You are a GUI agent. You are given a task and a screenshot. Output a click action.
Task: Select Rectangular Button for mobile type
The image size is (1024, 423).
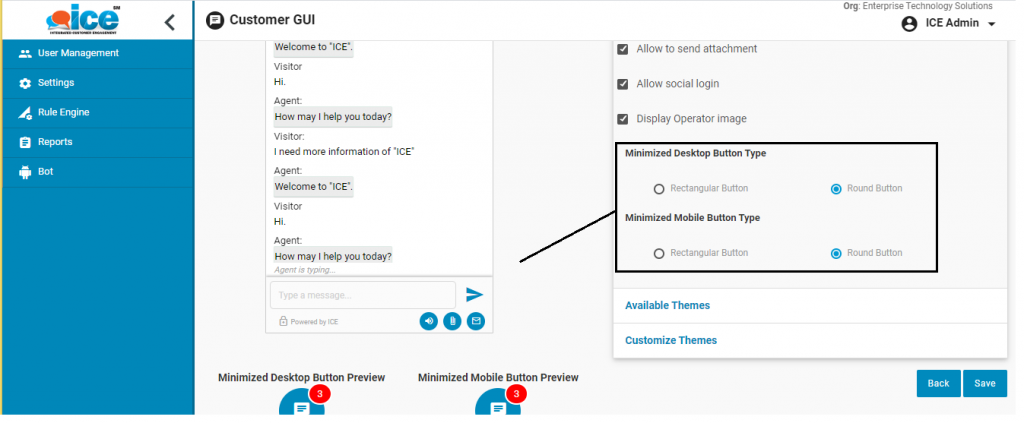pos(659,254)
